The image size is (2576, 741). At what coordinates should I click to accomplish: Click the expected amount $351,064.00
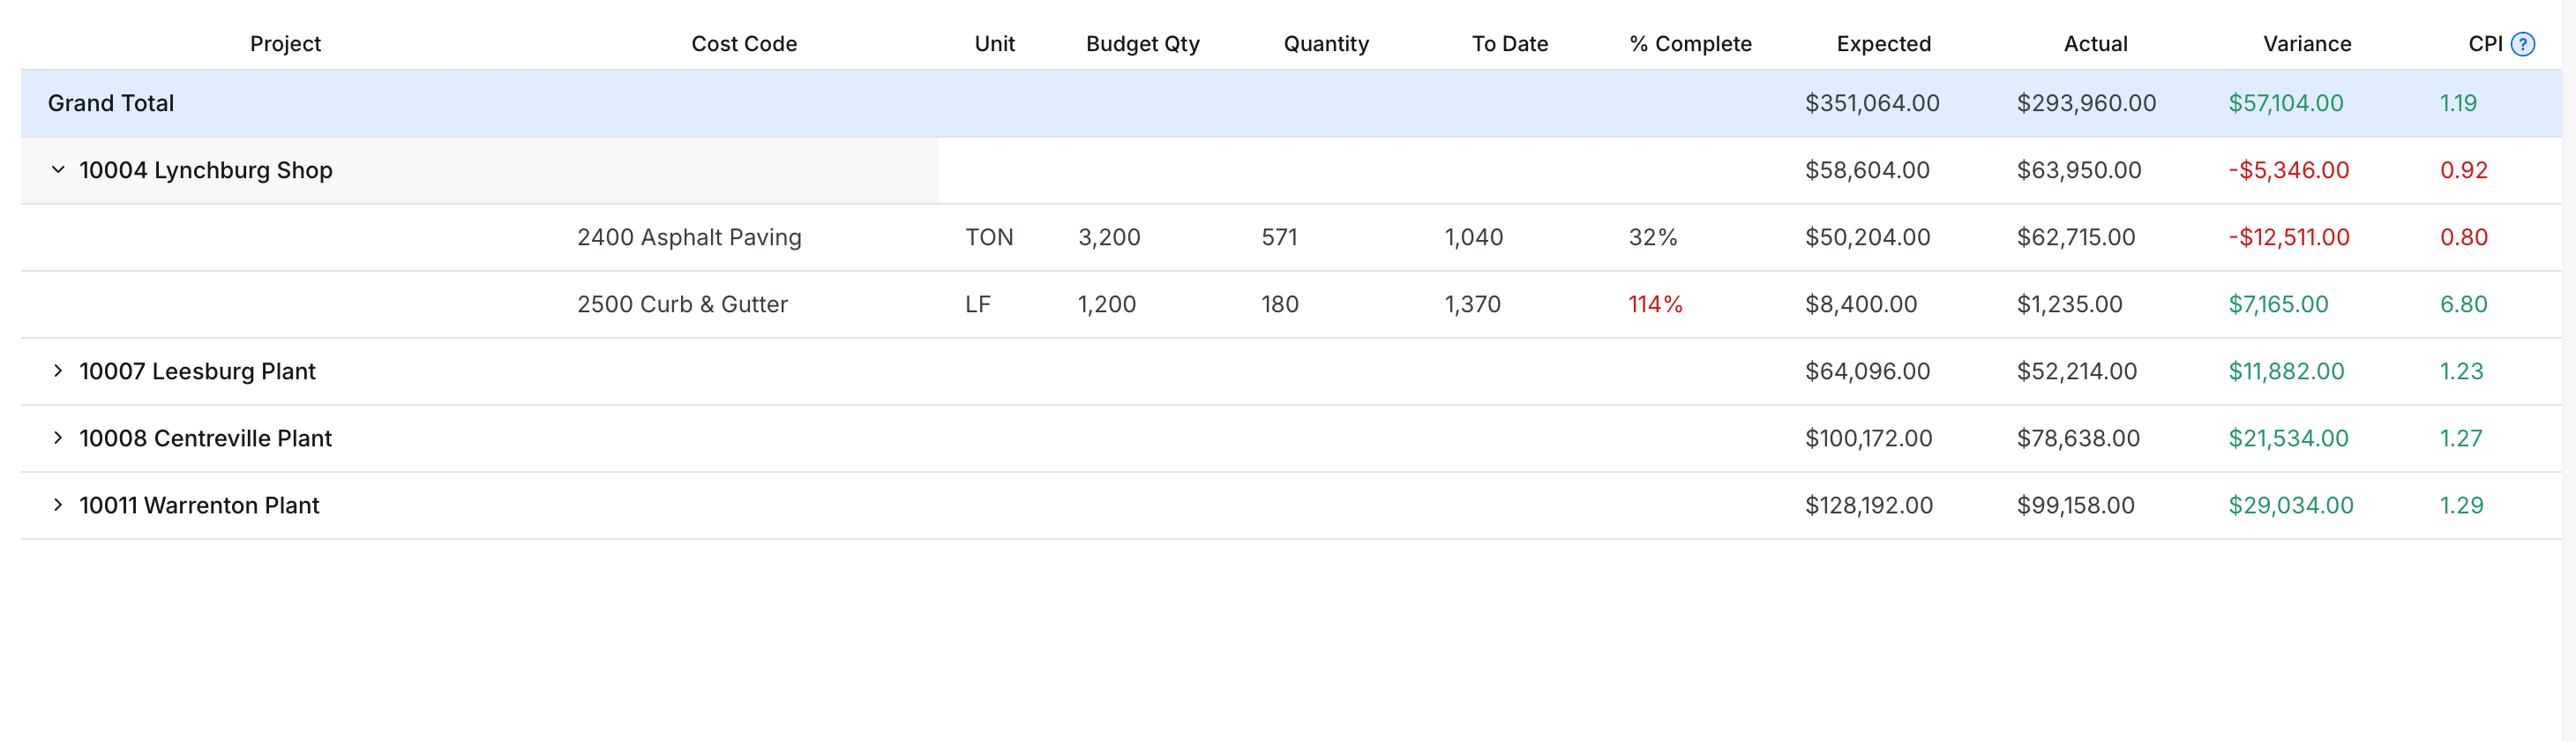[1872, 103]
